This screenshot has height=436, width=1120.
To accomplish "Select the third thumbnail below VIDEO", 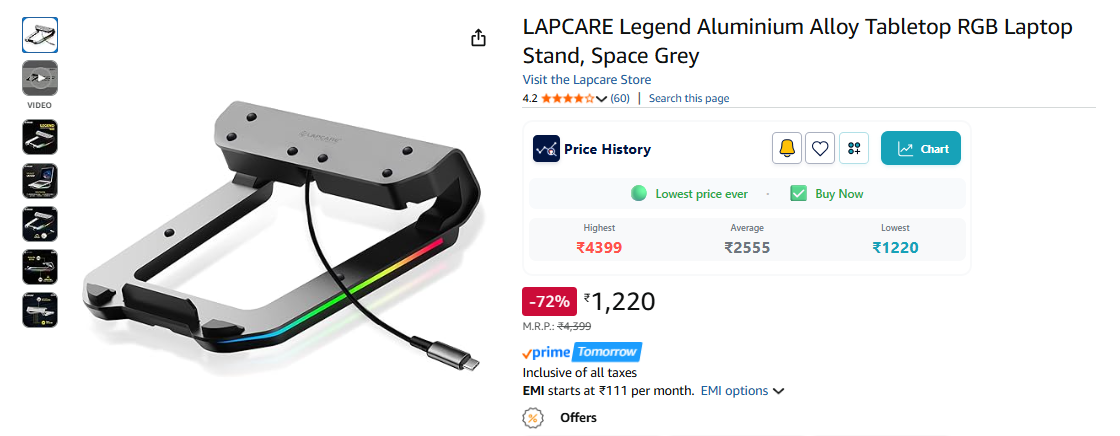I will (x=40, y=224).
